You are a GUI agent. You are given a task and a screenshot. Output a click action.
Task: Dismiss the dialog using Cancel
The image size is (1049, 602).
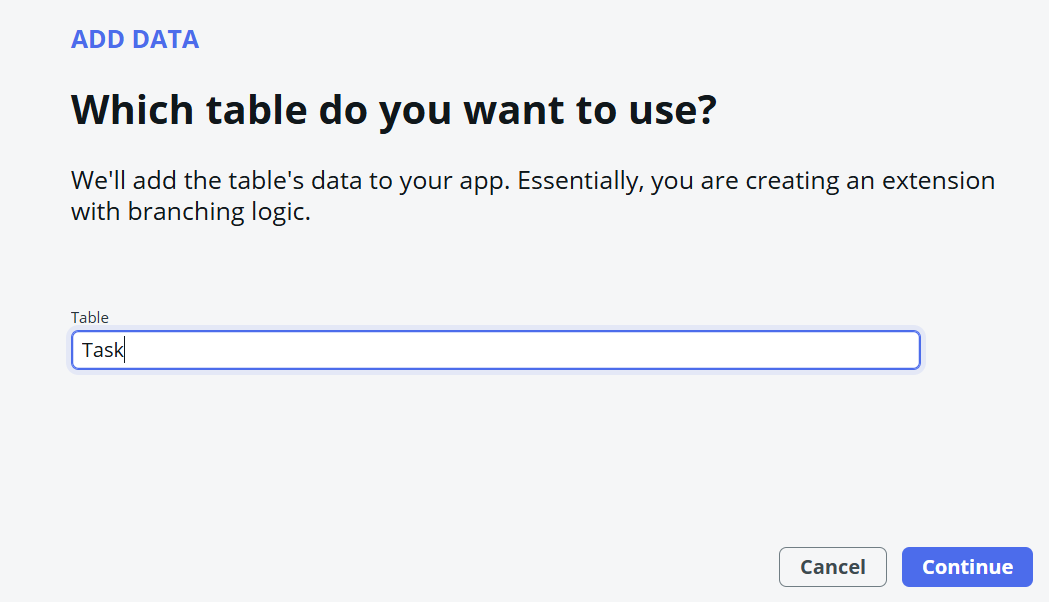[x=832, y=567]
